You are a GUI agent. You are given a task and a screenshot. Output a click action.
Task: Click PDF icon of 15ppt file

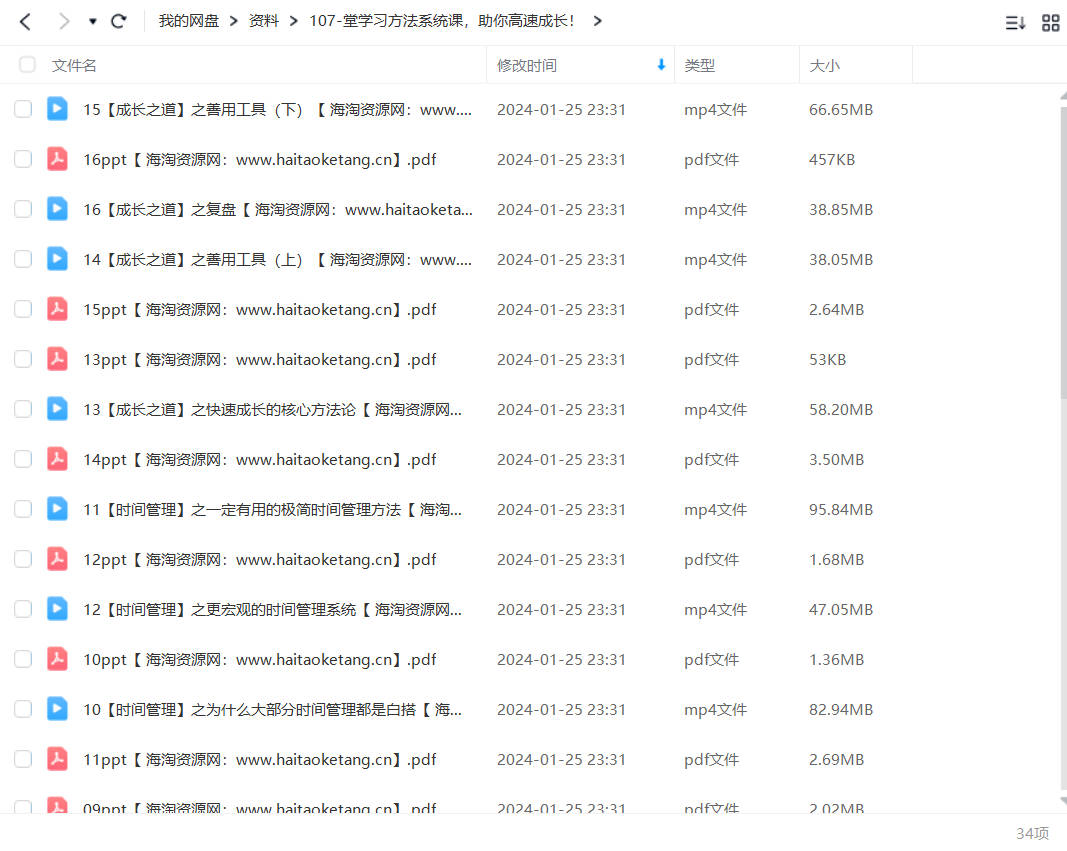click(57, 309)
